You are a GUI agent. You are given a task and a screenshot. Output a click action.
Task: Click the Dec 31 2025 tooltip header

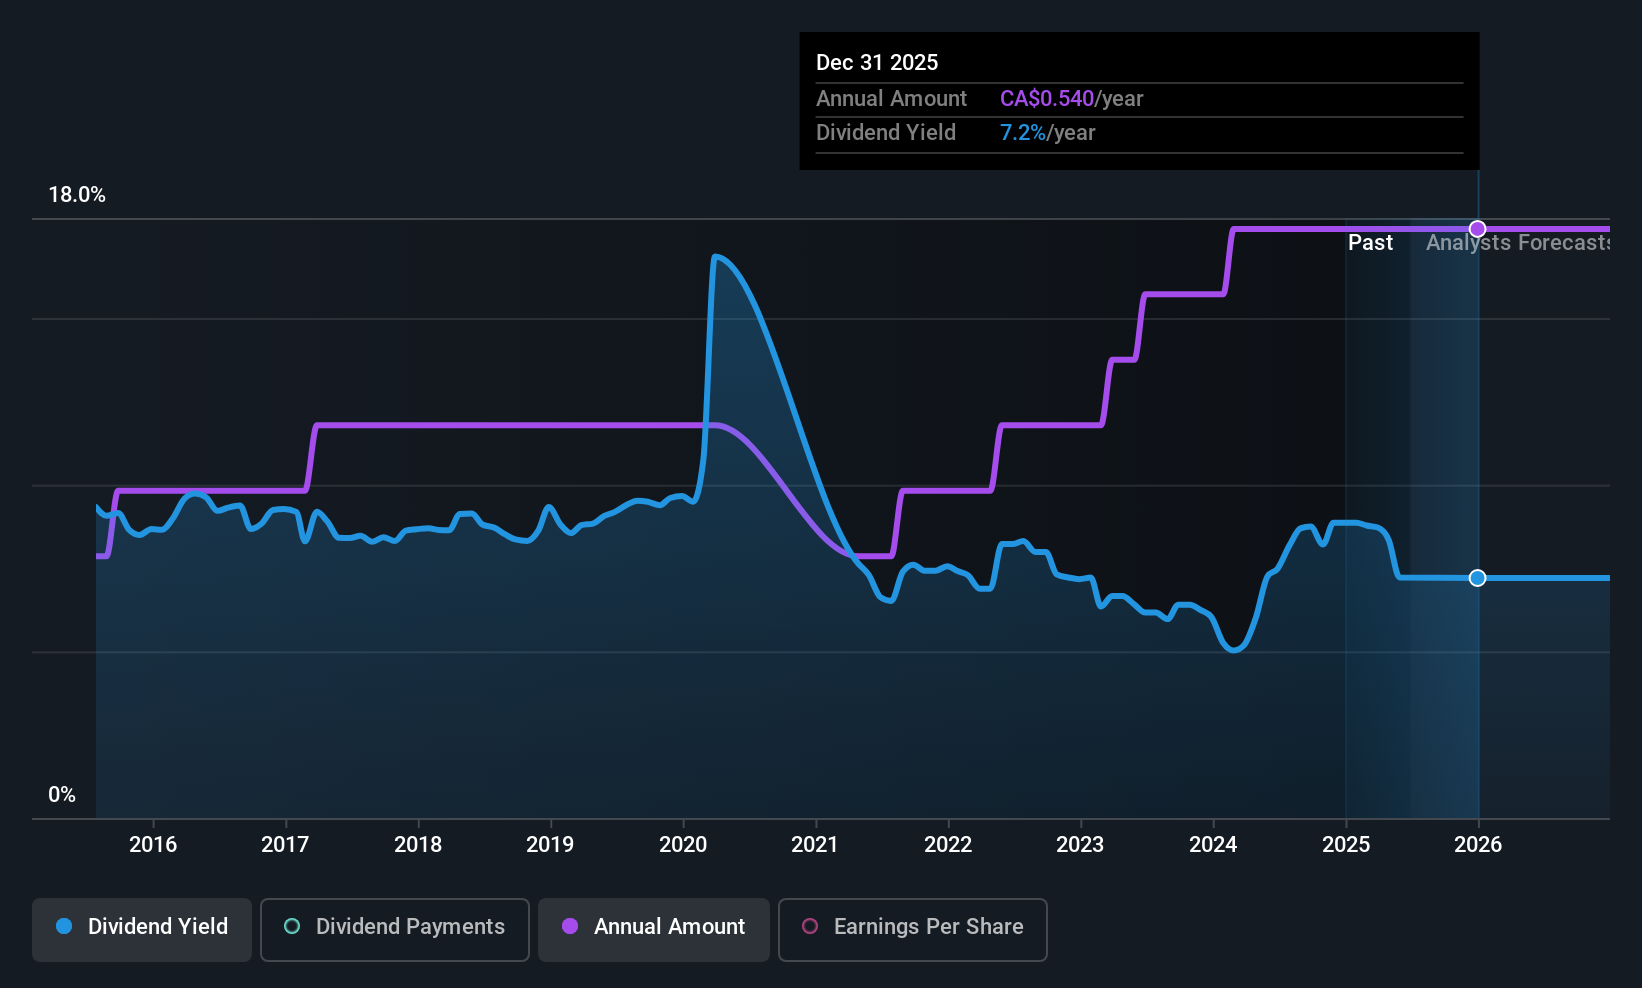(877, 62)
